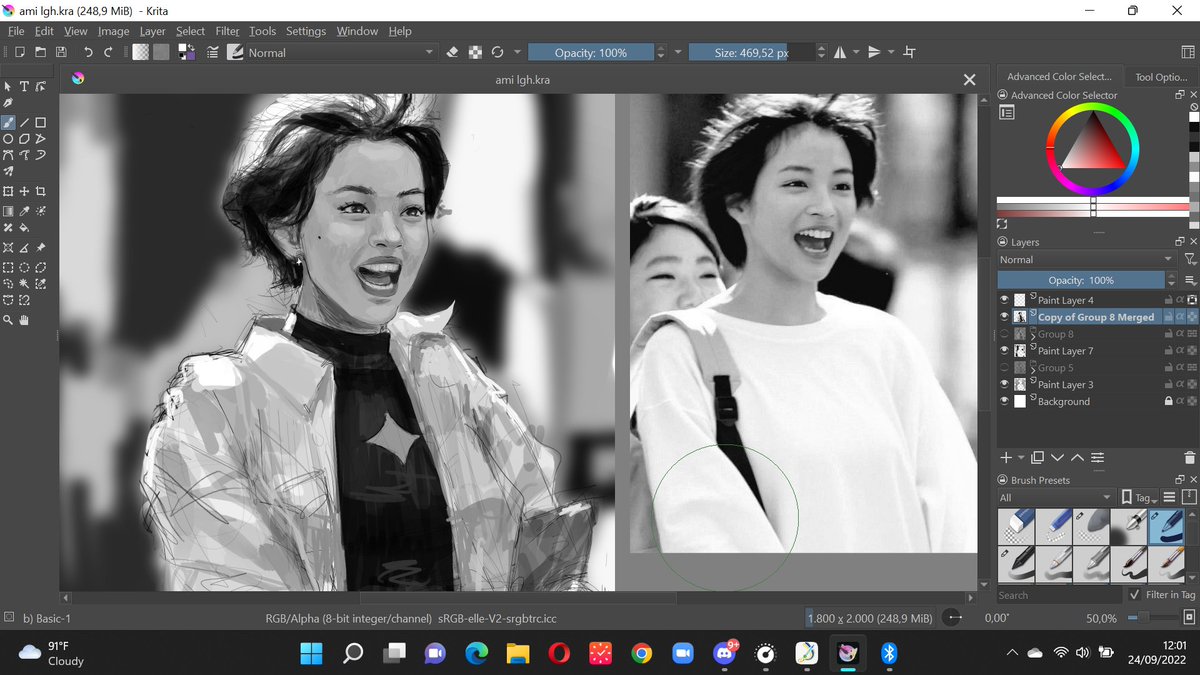The image size is (1200, 675).
Task: Open the Layer menu
Action: (x=152, y=31)
